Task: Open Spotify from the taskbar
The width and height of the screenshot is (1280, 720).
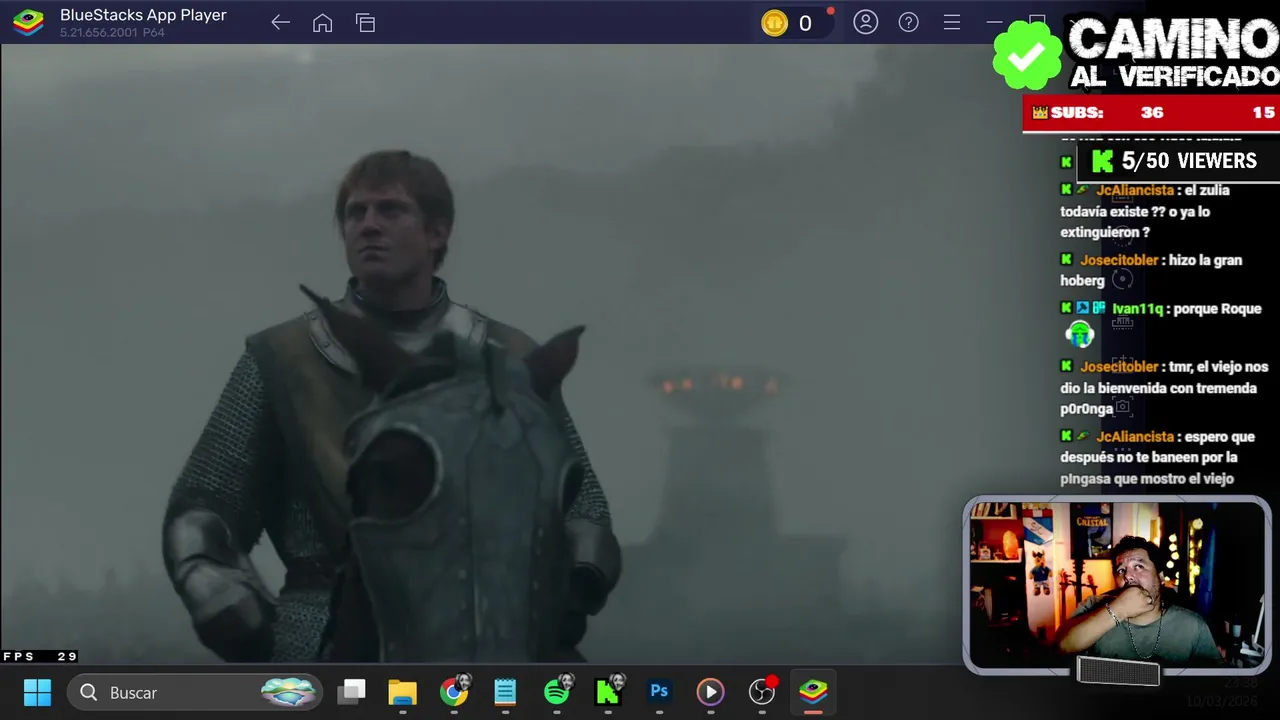Action: pyautogui.click(x=557, y=692)
